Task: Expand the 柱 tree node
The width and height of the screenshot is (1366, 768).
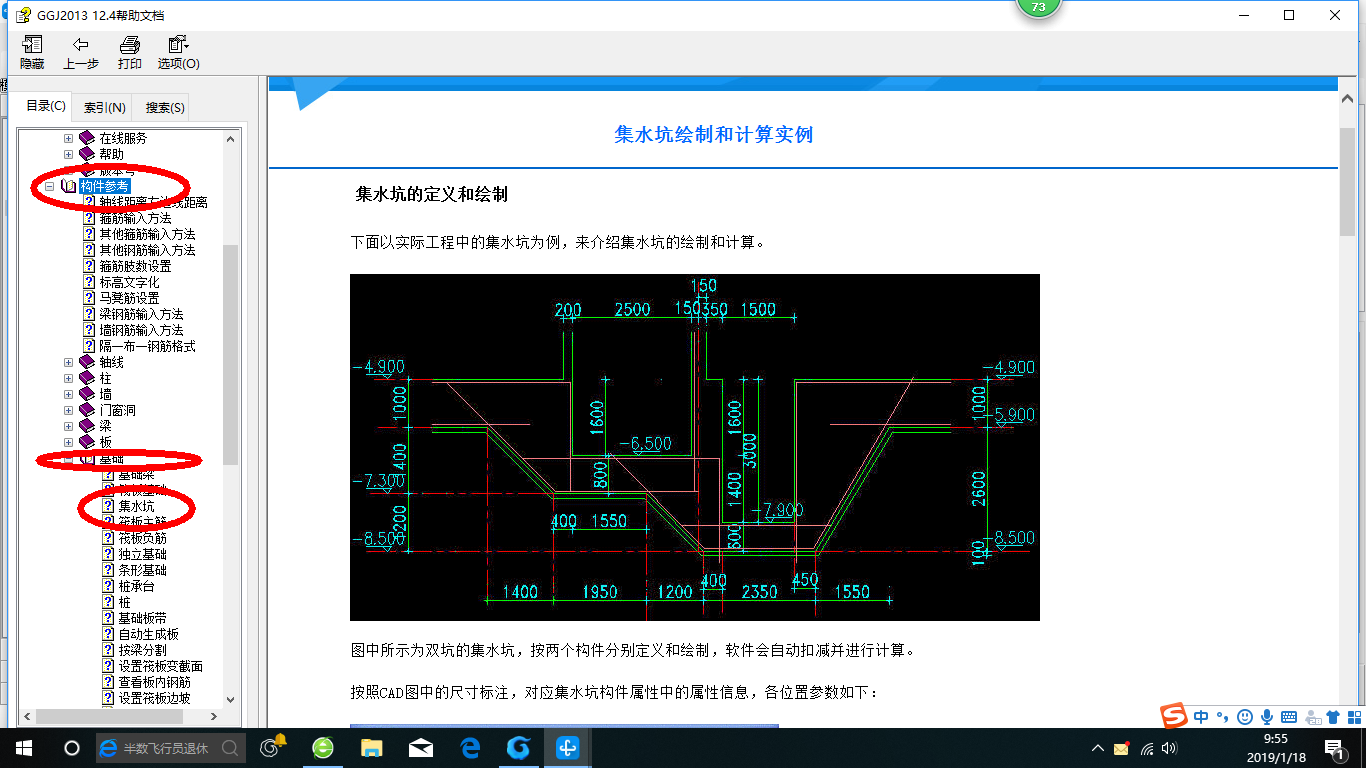Action: (68, 378)
